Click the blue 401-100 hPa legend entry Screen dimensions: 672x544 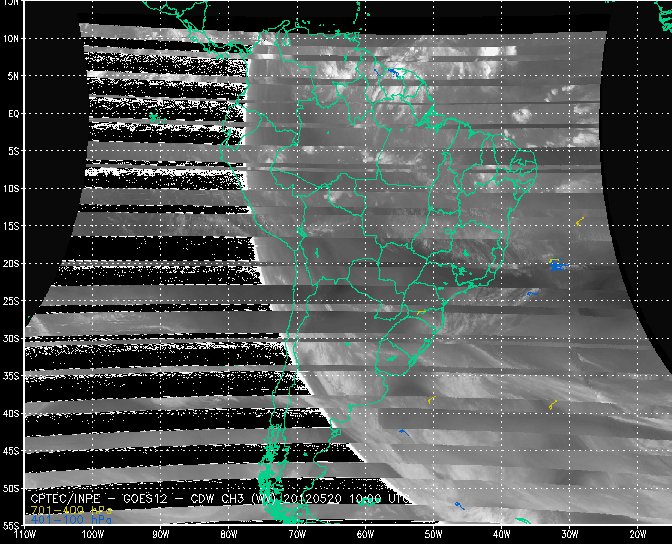pyautogui.click(x=71, y=520)
